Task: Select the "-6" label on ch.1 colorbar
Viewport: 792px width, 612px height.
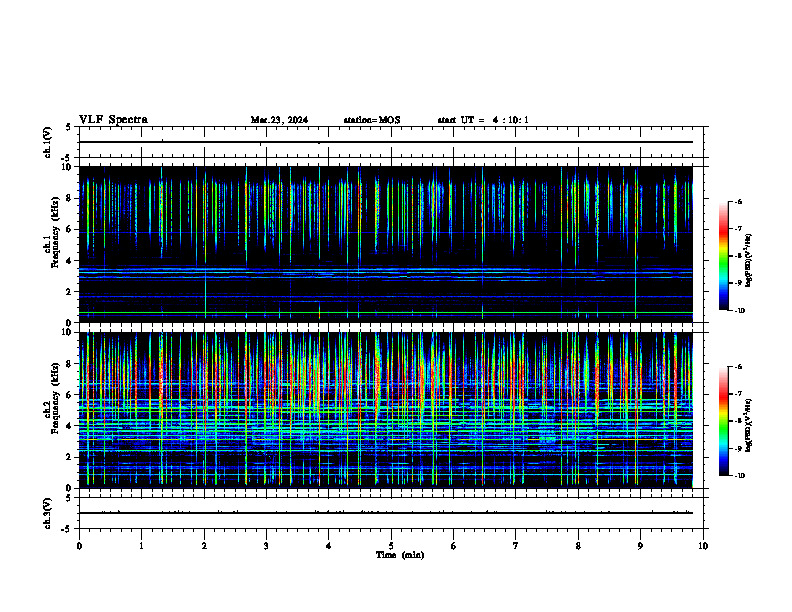Action: [738, 201]
